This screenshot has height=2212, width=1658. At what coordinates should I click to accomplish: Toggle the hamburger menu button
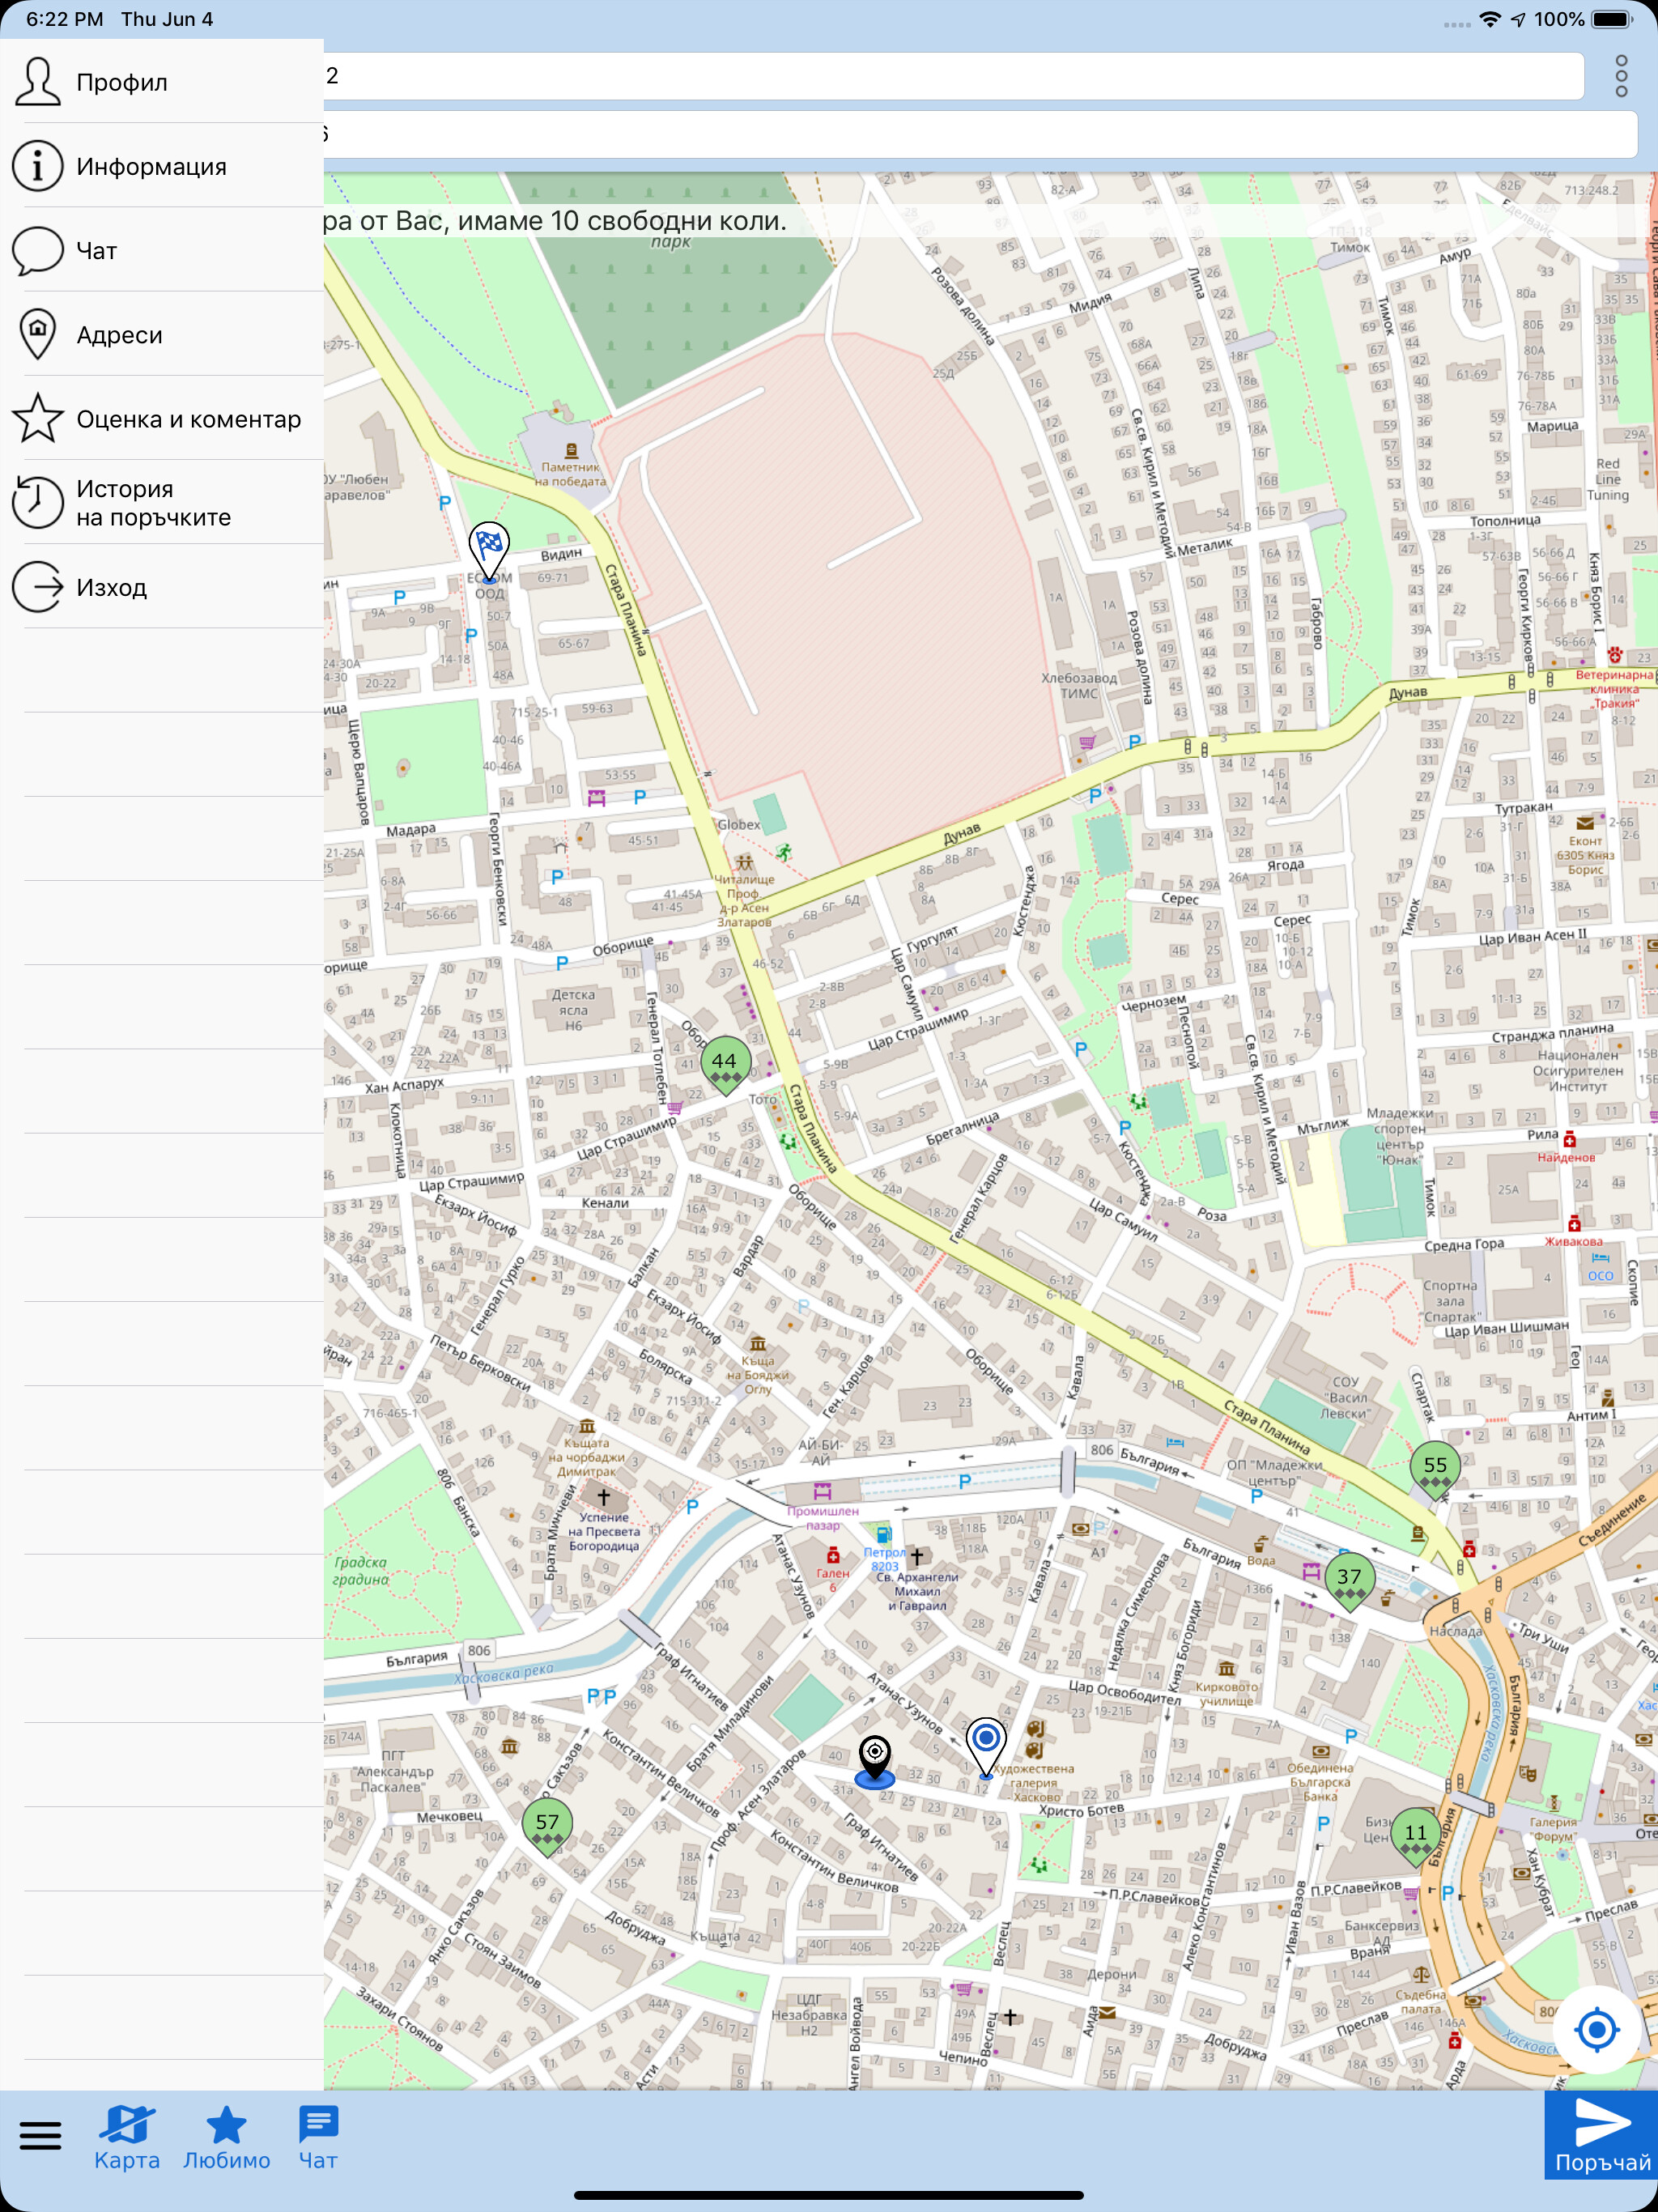coord(41,2135)
